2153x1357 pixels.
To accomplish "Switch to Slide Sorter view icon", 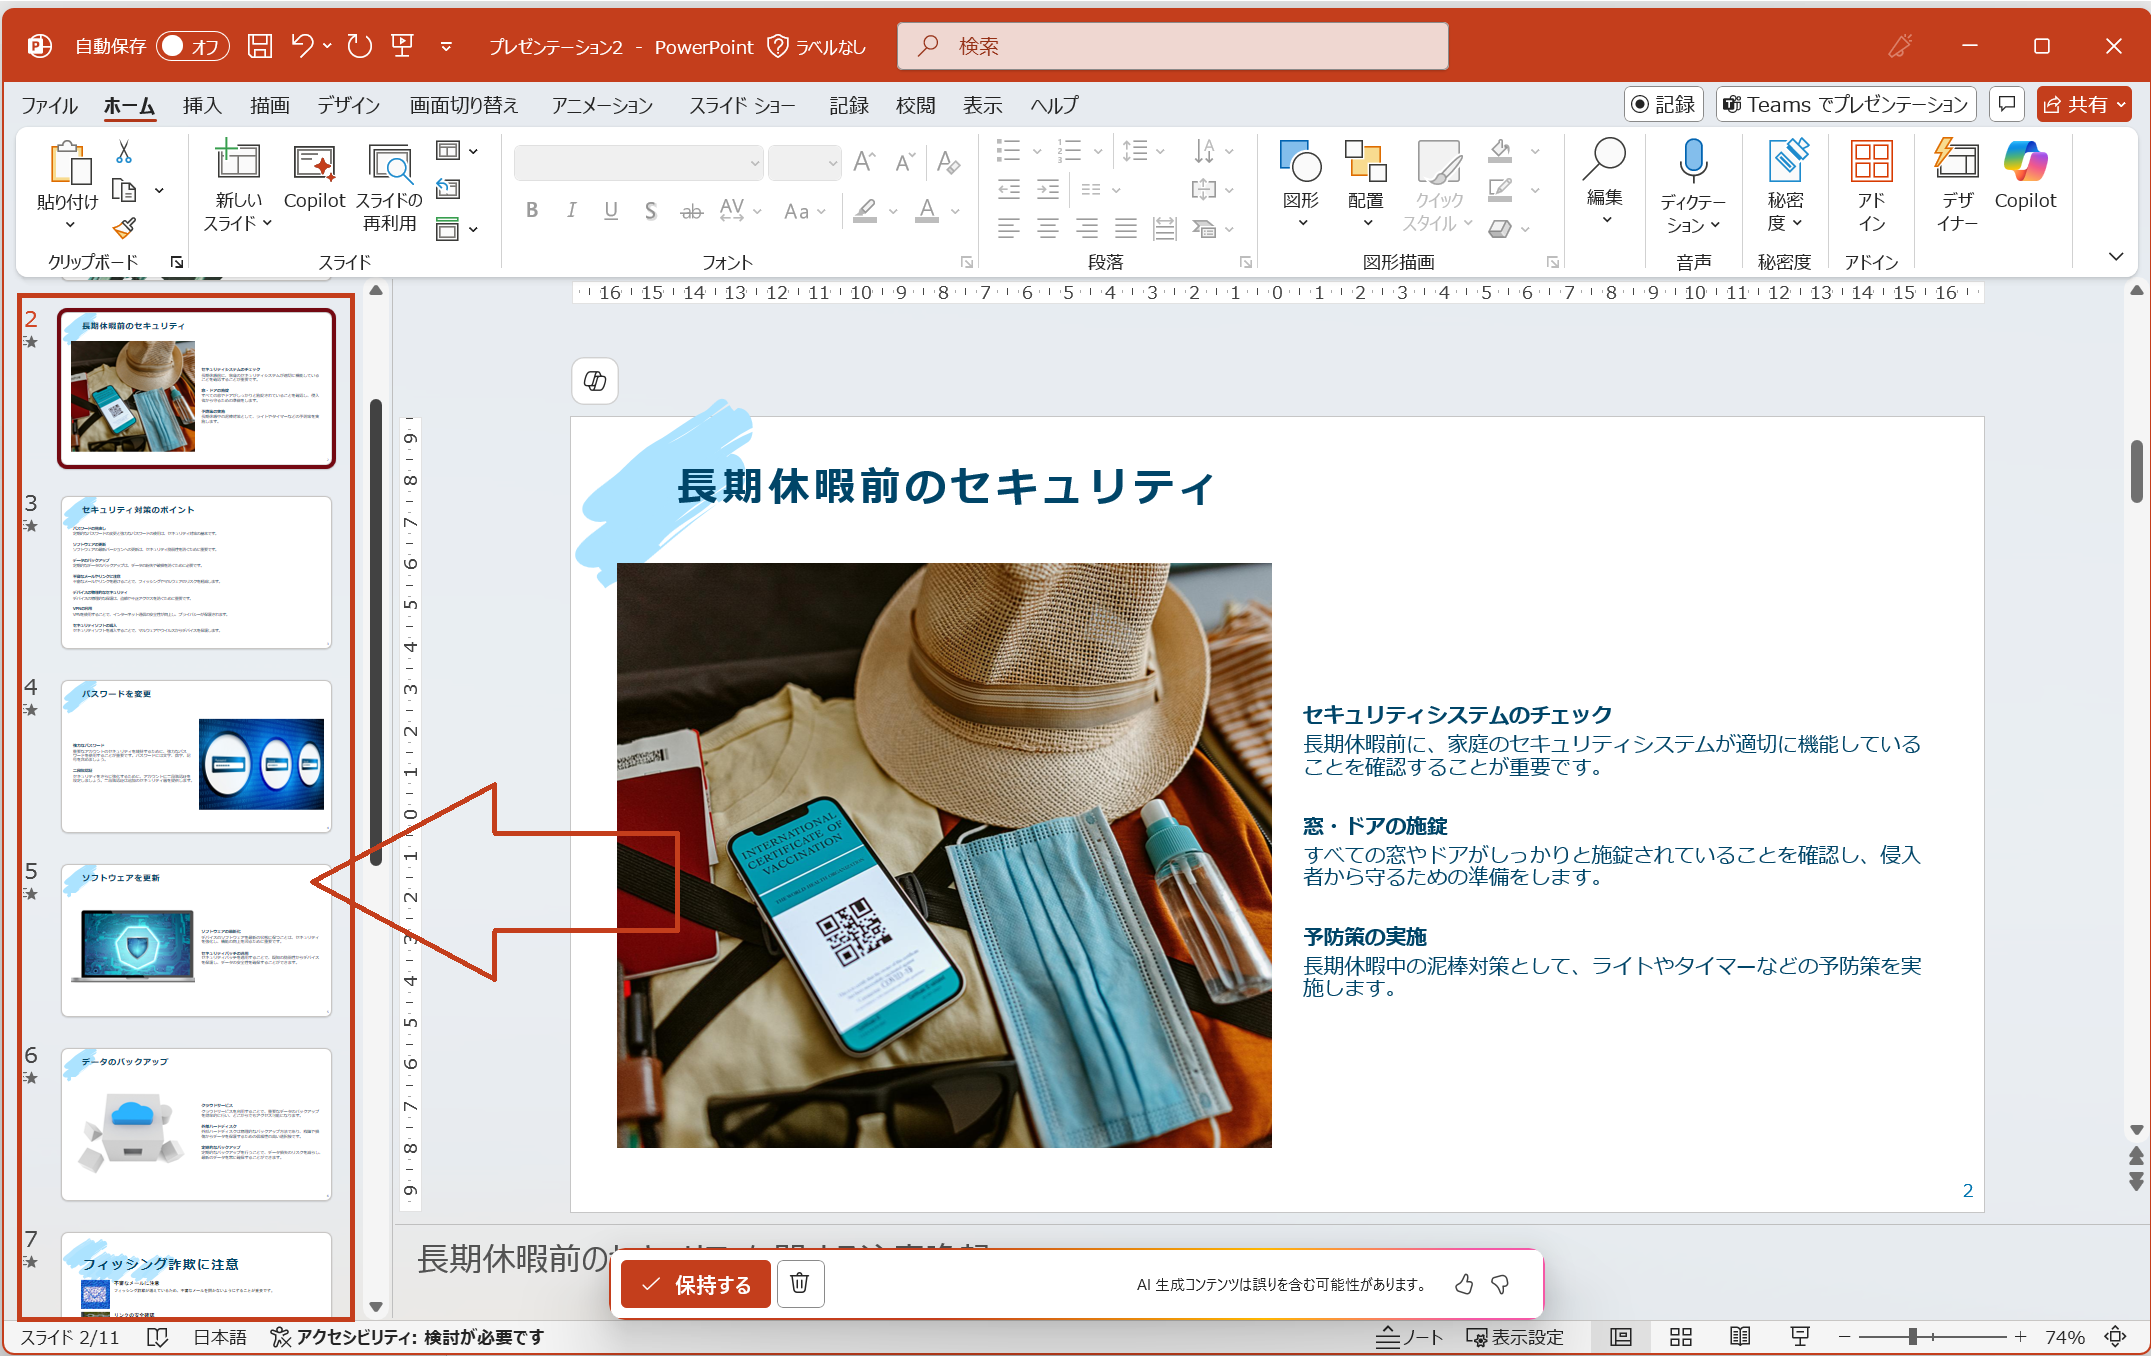I will click(1680, 1337).
